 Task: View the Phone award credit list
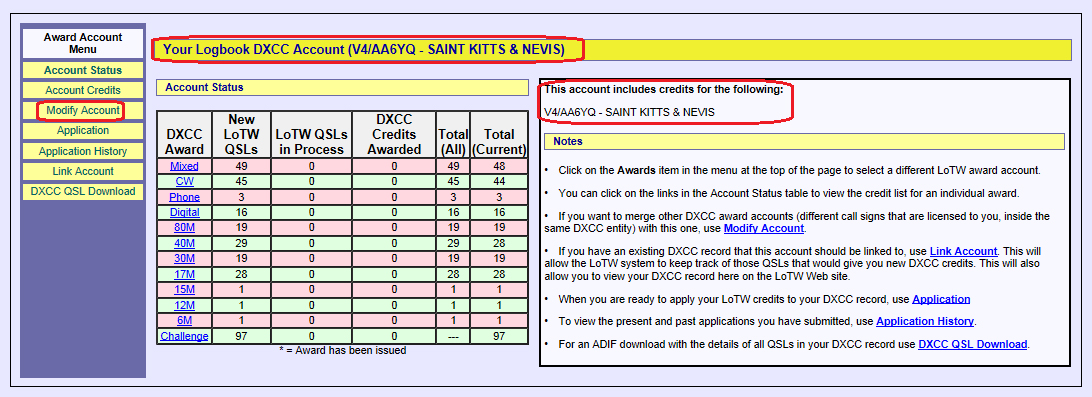pyautogui.click(x=185, y=197)
